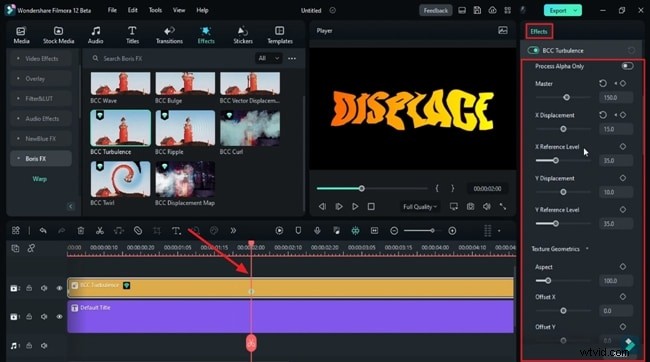This screenshot has width=650, height=362.
Task: Open the Full Quality dropdown
Action: tap(420, 207)
